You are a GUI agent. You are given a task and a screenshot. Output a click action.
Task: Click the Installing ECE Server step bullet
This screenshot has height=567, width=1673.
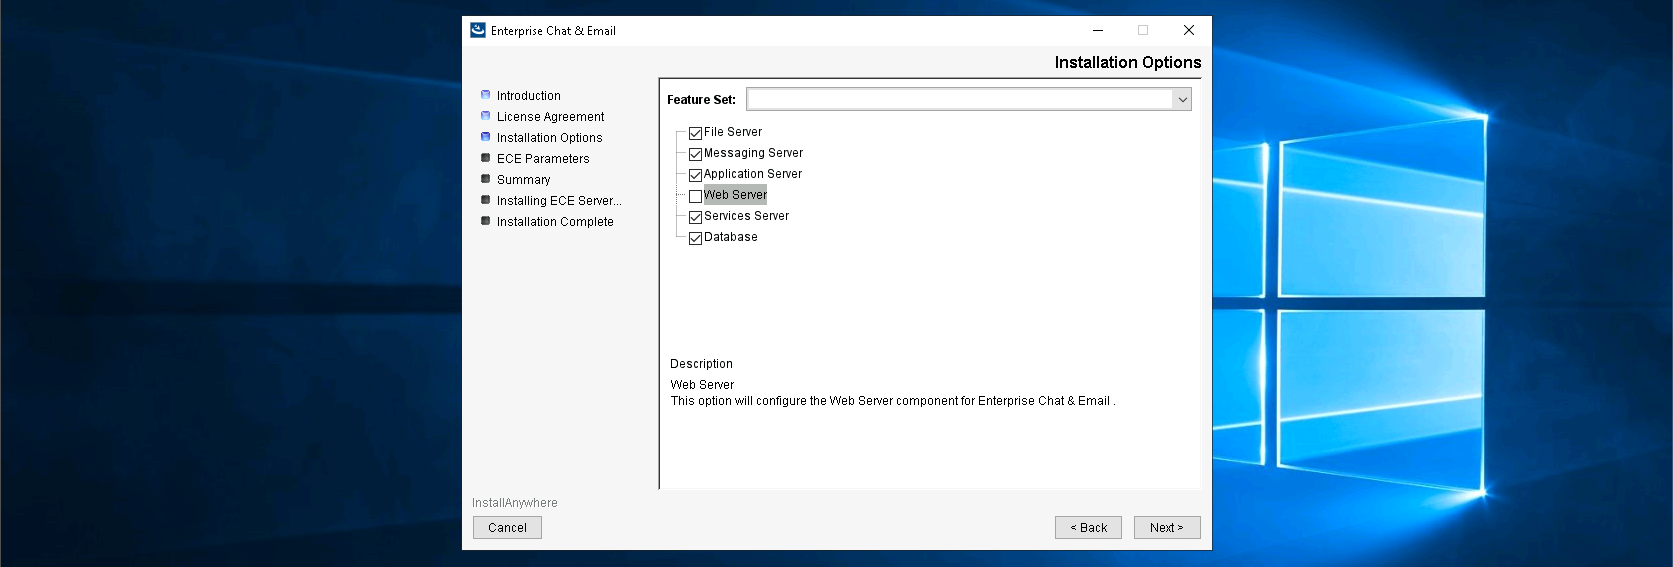486,200
